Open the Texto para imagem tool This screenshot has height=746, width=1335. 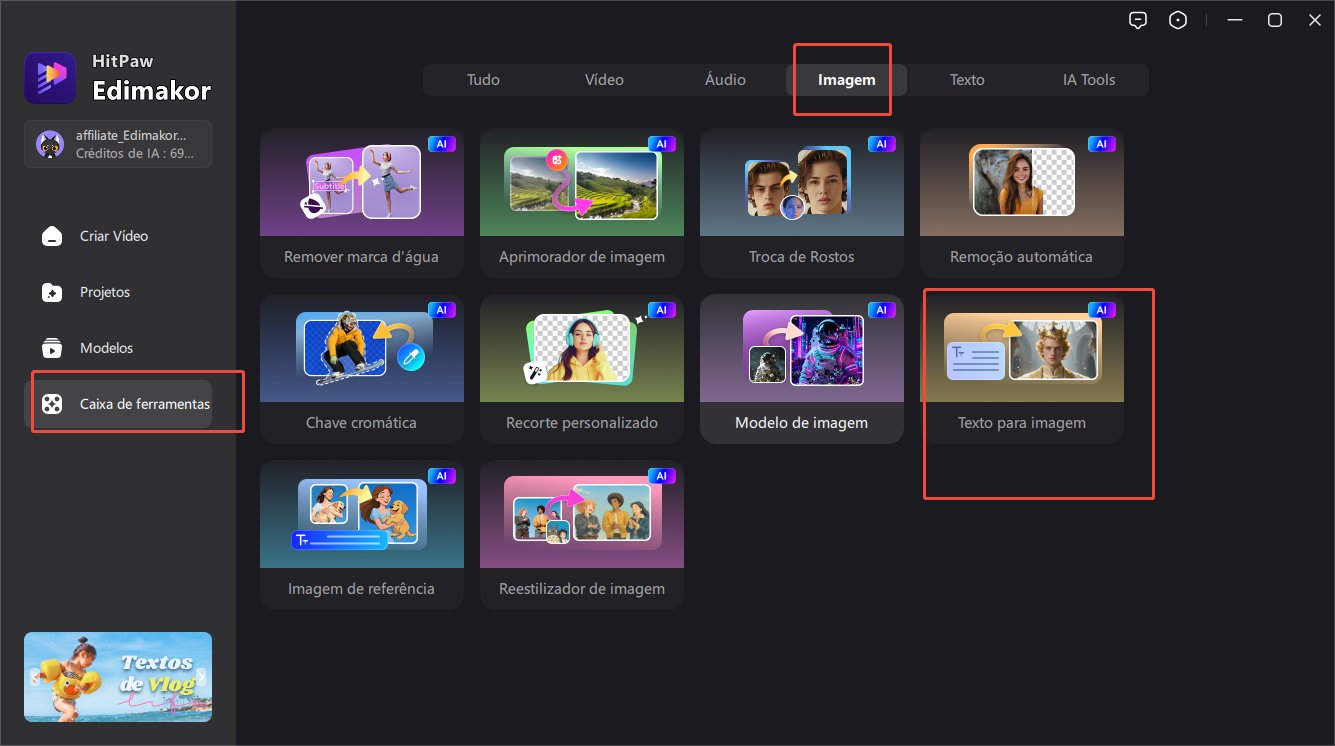point(1021,368)
